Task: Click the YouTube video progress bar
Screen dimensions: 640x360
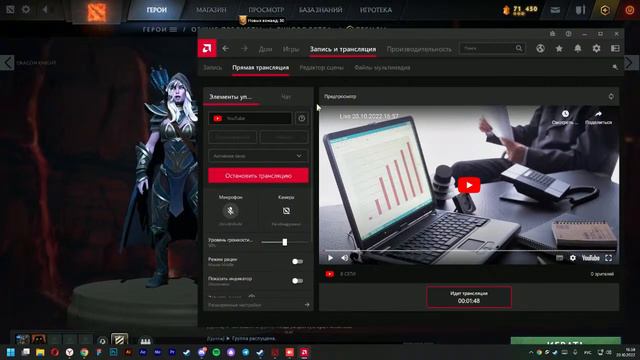Action: pyautogui.click(x=469, y=250)
